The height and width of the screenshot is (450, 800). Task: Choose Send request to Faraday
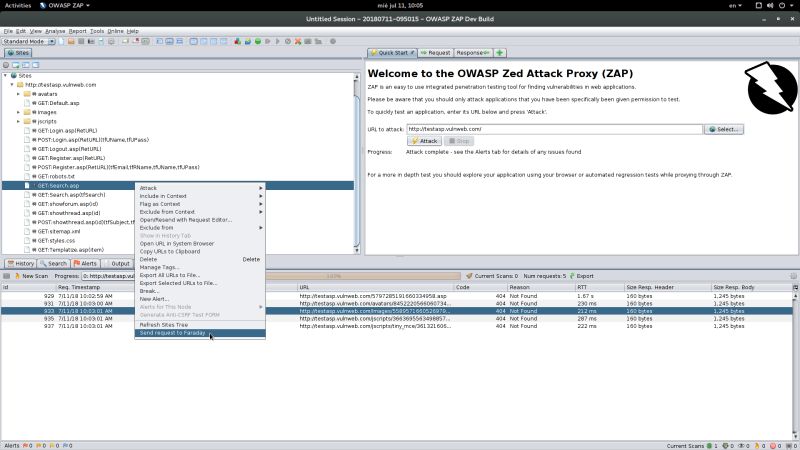click(200, 333)
